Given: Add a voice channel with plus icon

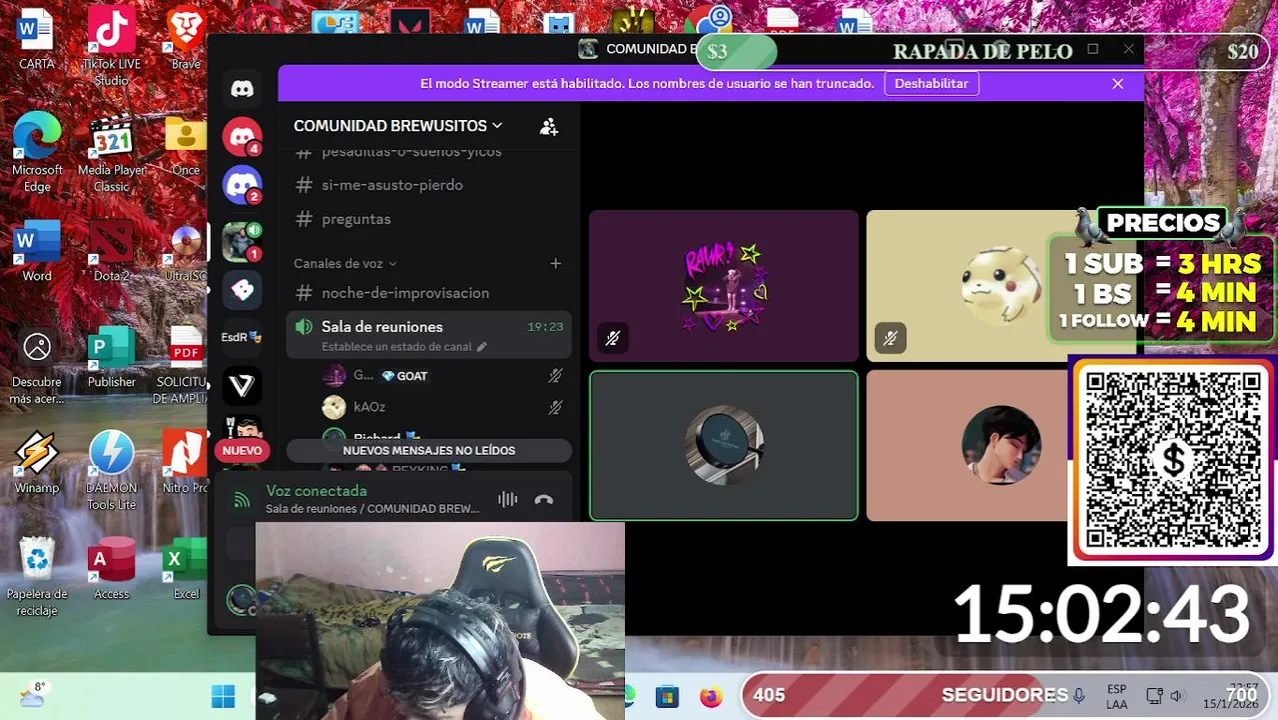Looking at the screenshot, I should coord(555,263).
